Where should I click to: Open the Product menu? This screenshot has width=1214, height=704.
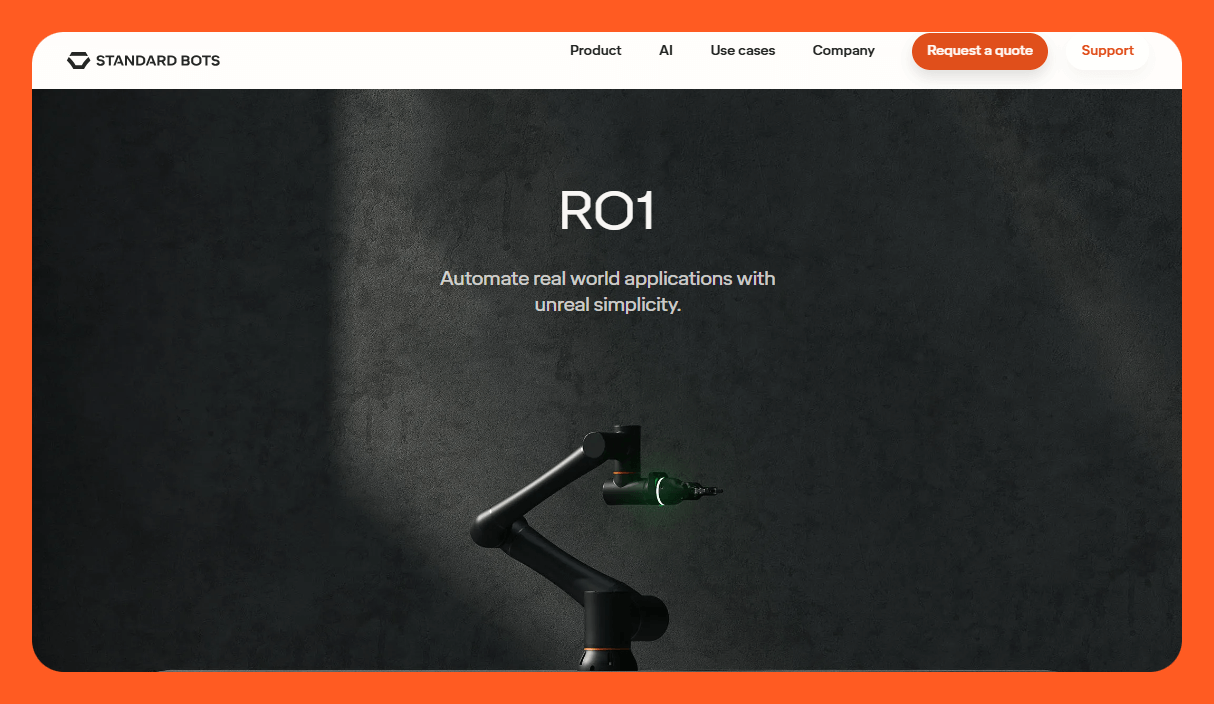pos(595,50)
